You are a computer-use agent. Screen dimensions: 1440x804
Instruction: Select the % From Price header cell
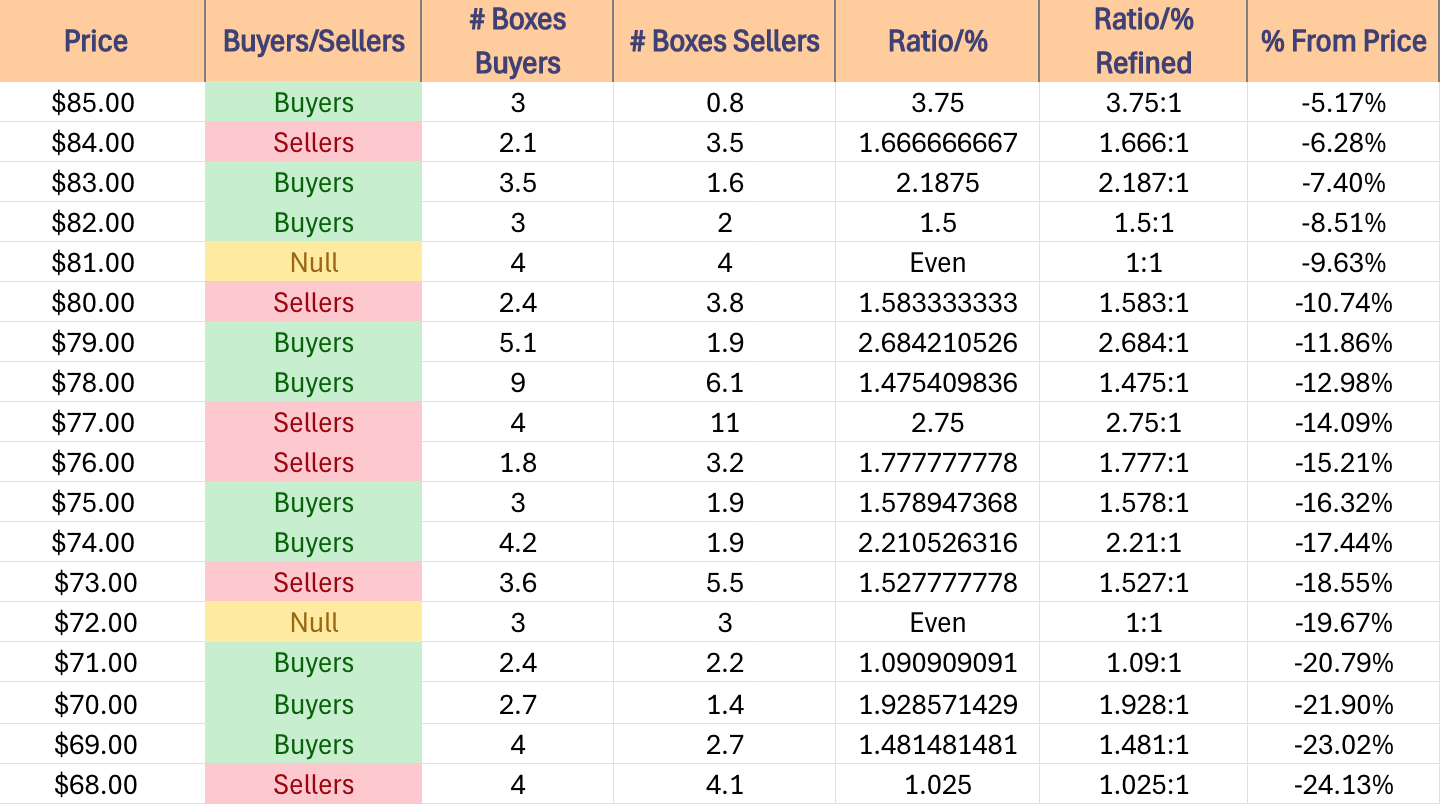point(1343,41)
